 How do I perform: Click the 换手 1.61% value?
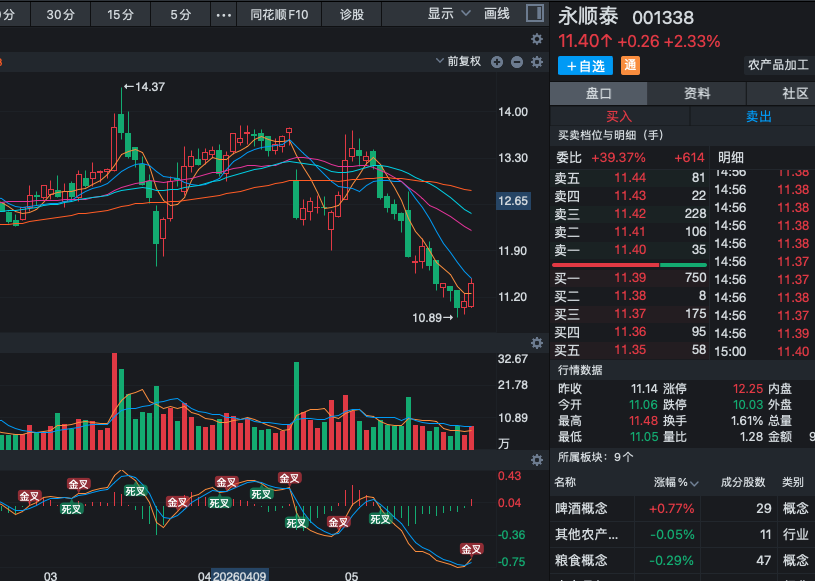tap(747, 421)
